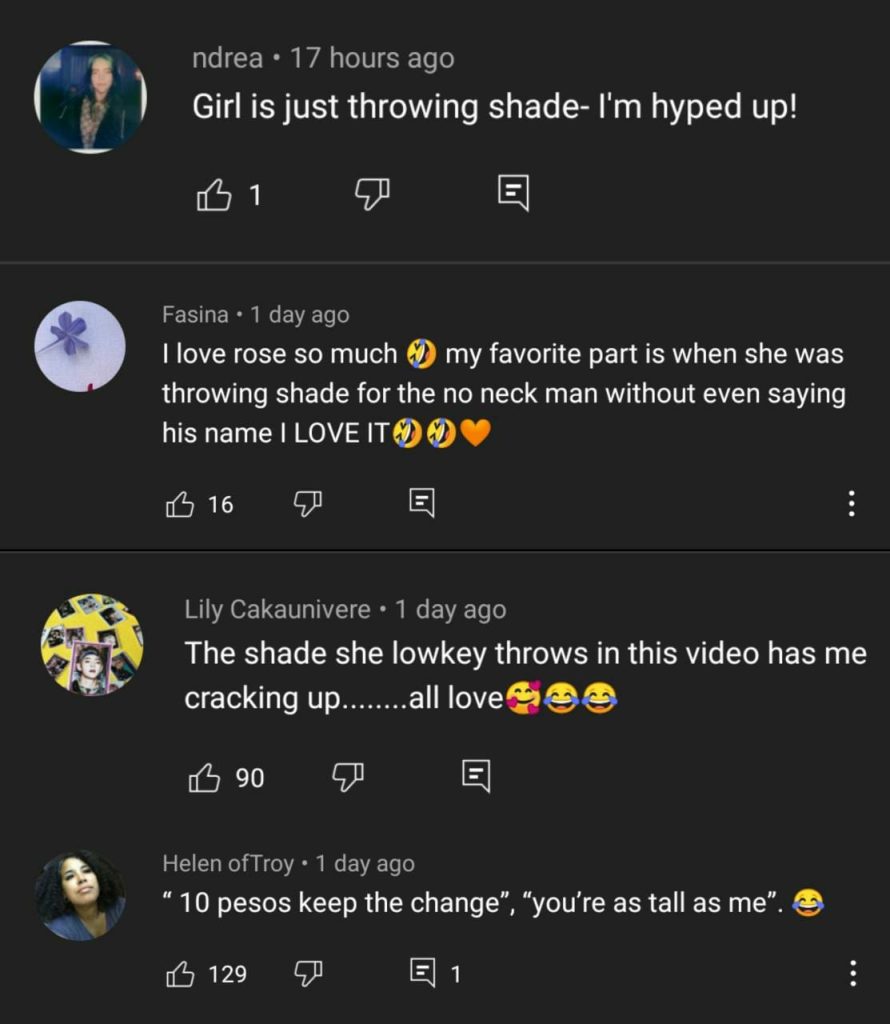Like Helen ofTroy's pesos comment
This screenshot has height=1024, width=890.
point(181,973)
